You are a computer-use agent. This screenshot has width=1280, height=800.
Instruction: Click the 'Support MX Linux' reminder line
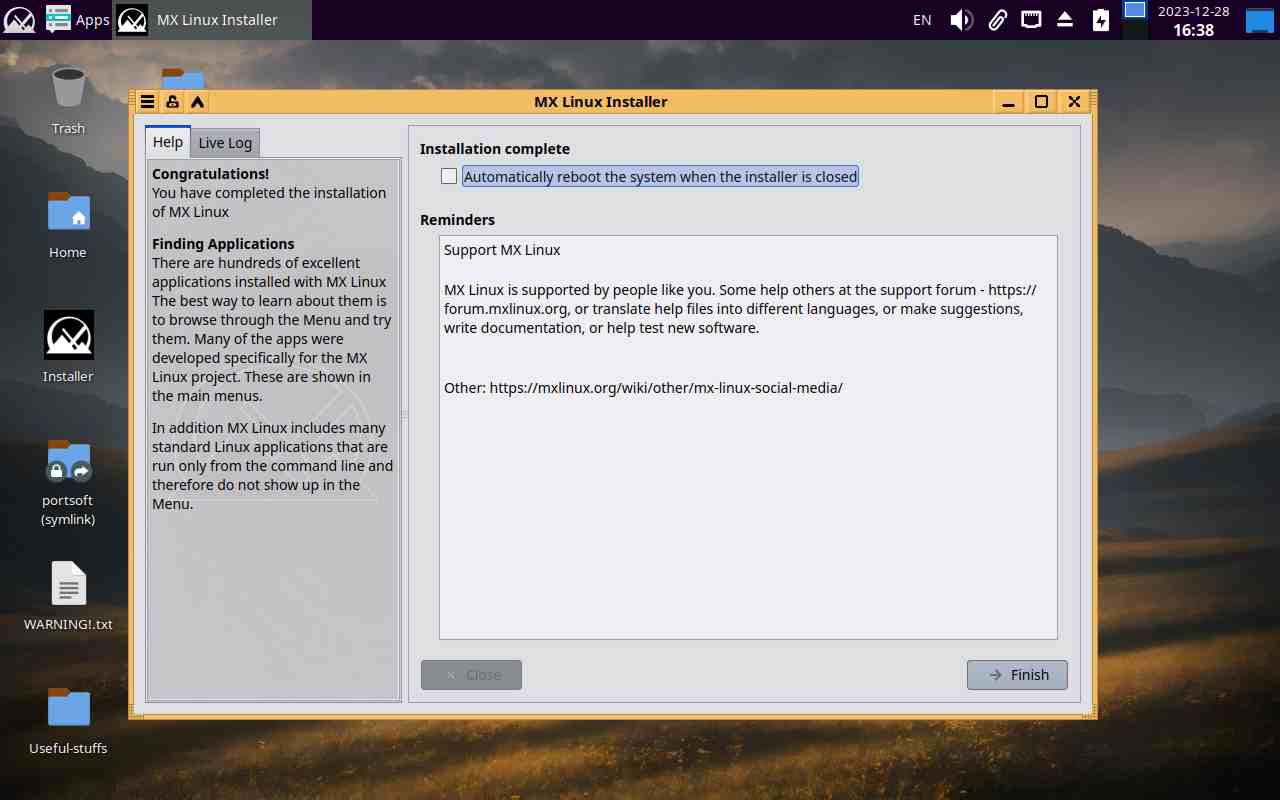[502, 250]
